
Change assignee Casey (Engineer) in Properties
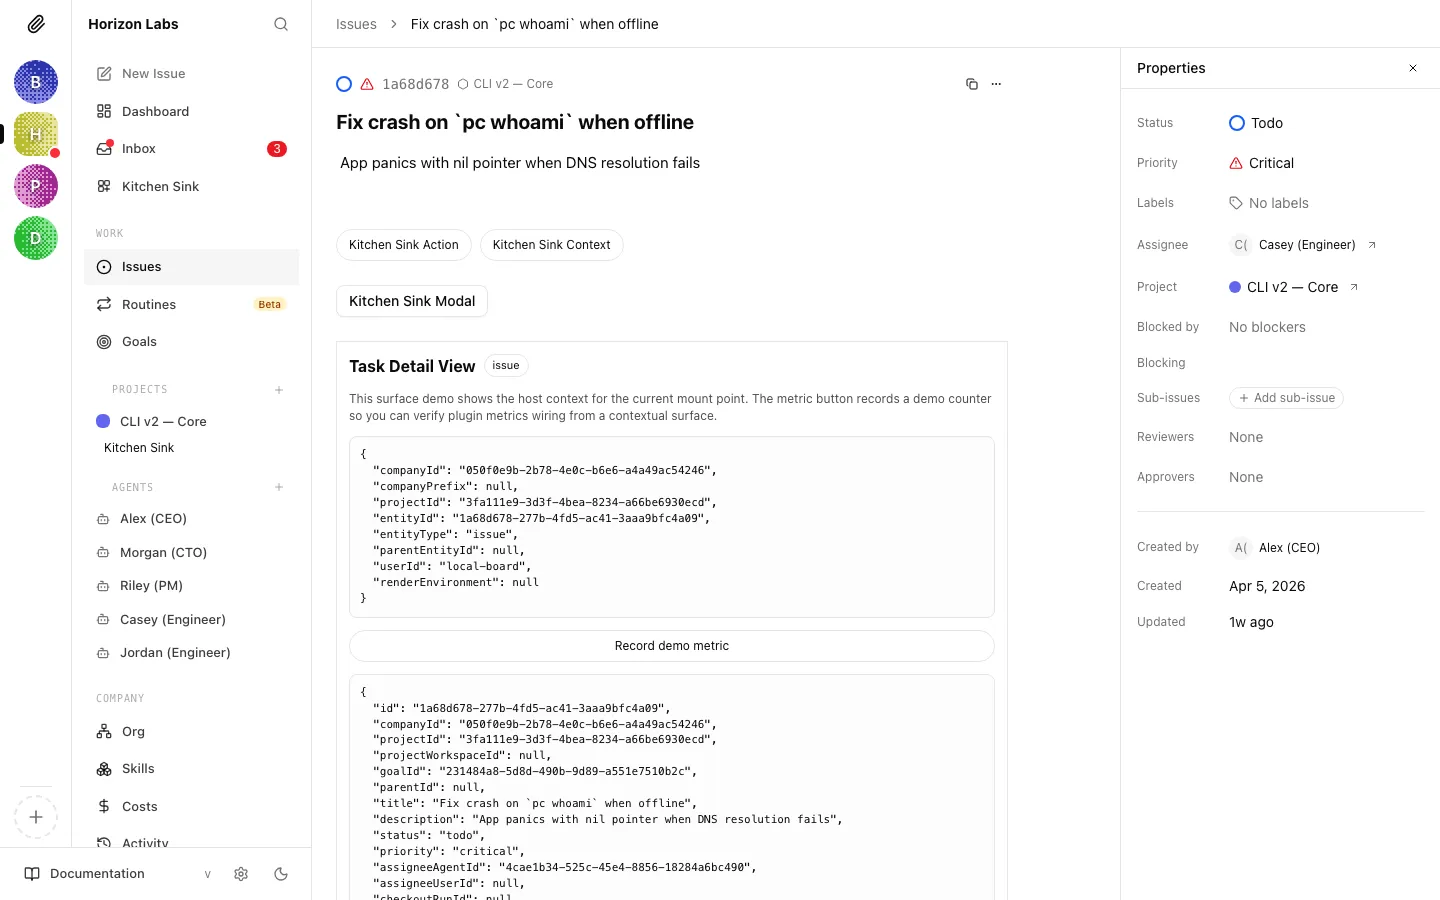1292,245
